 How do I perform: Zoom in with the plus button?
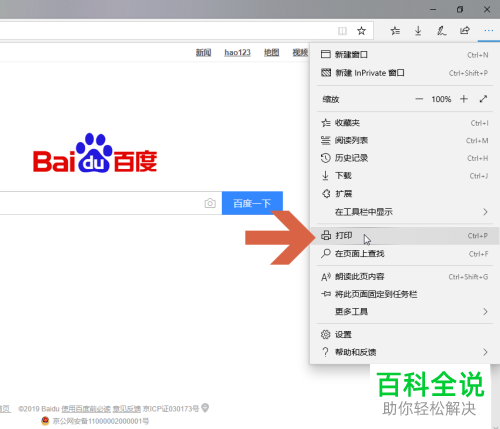point(464,99)
